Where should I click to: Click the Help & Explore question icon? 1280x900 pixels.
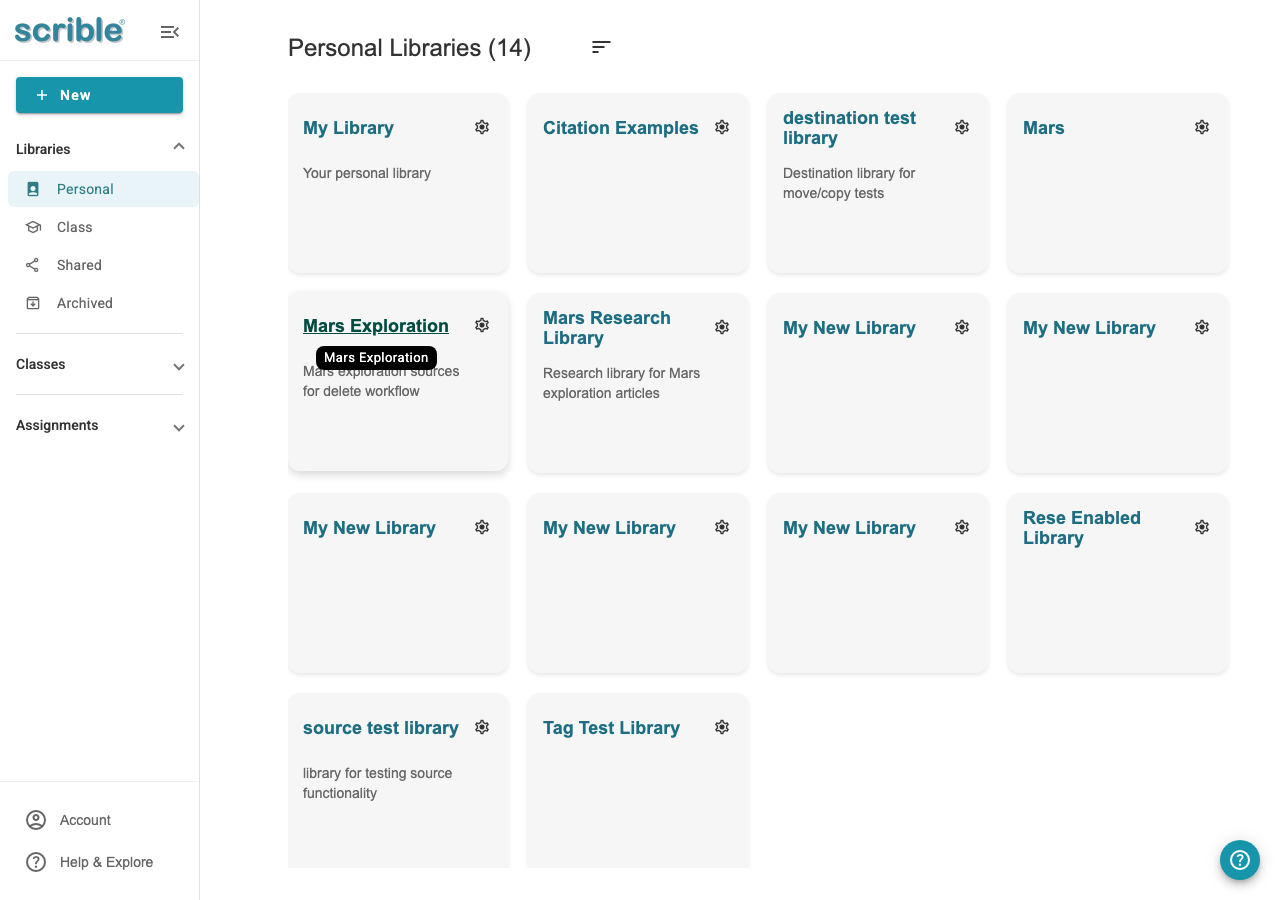(x=36, y=862)
